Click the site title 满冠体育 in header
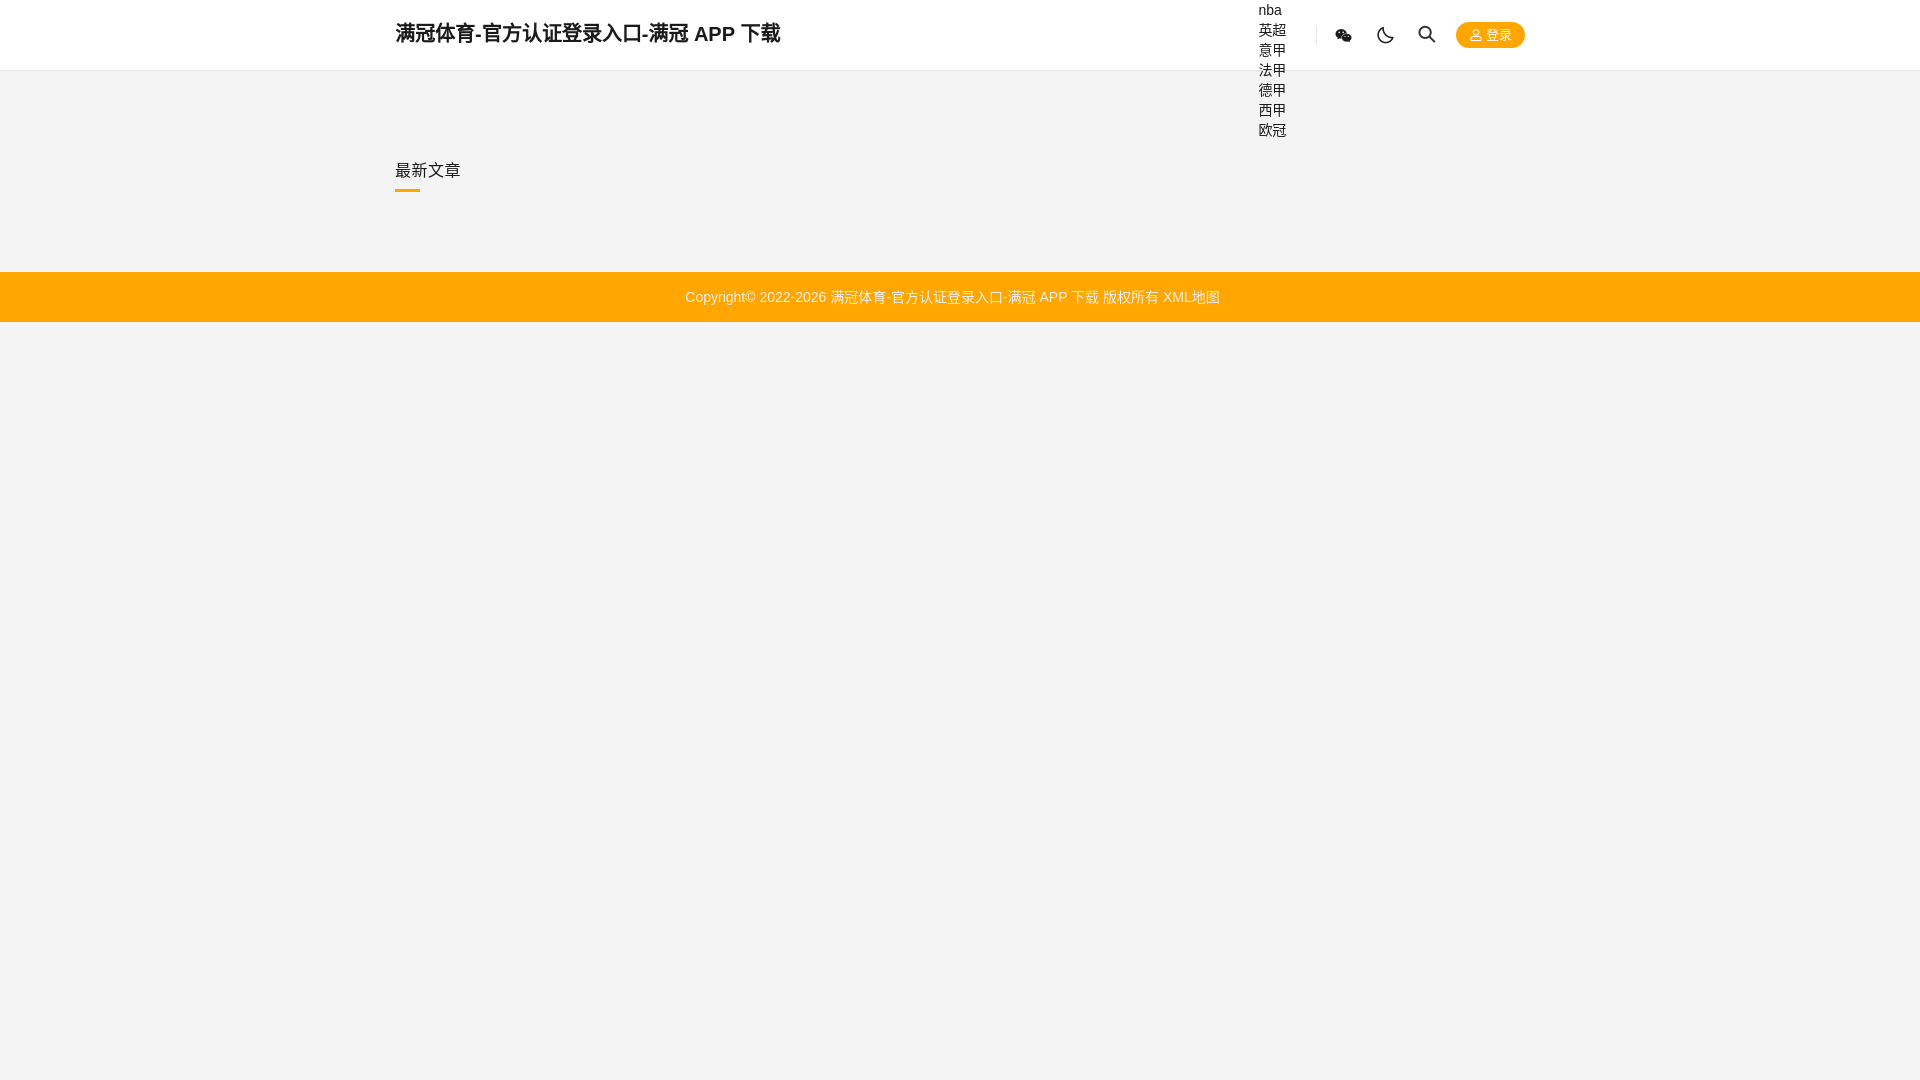1920x1080 pixels. 587,33
